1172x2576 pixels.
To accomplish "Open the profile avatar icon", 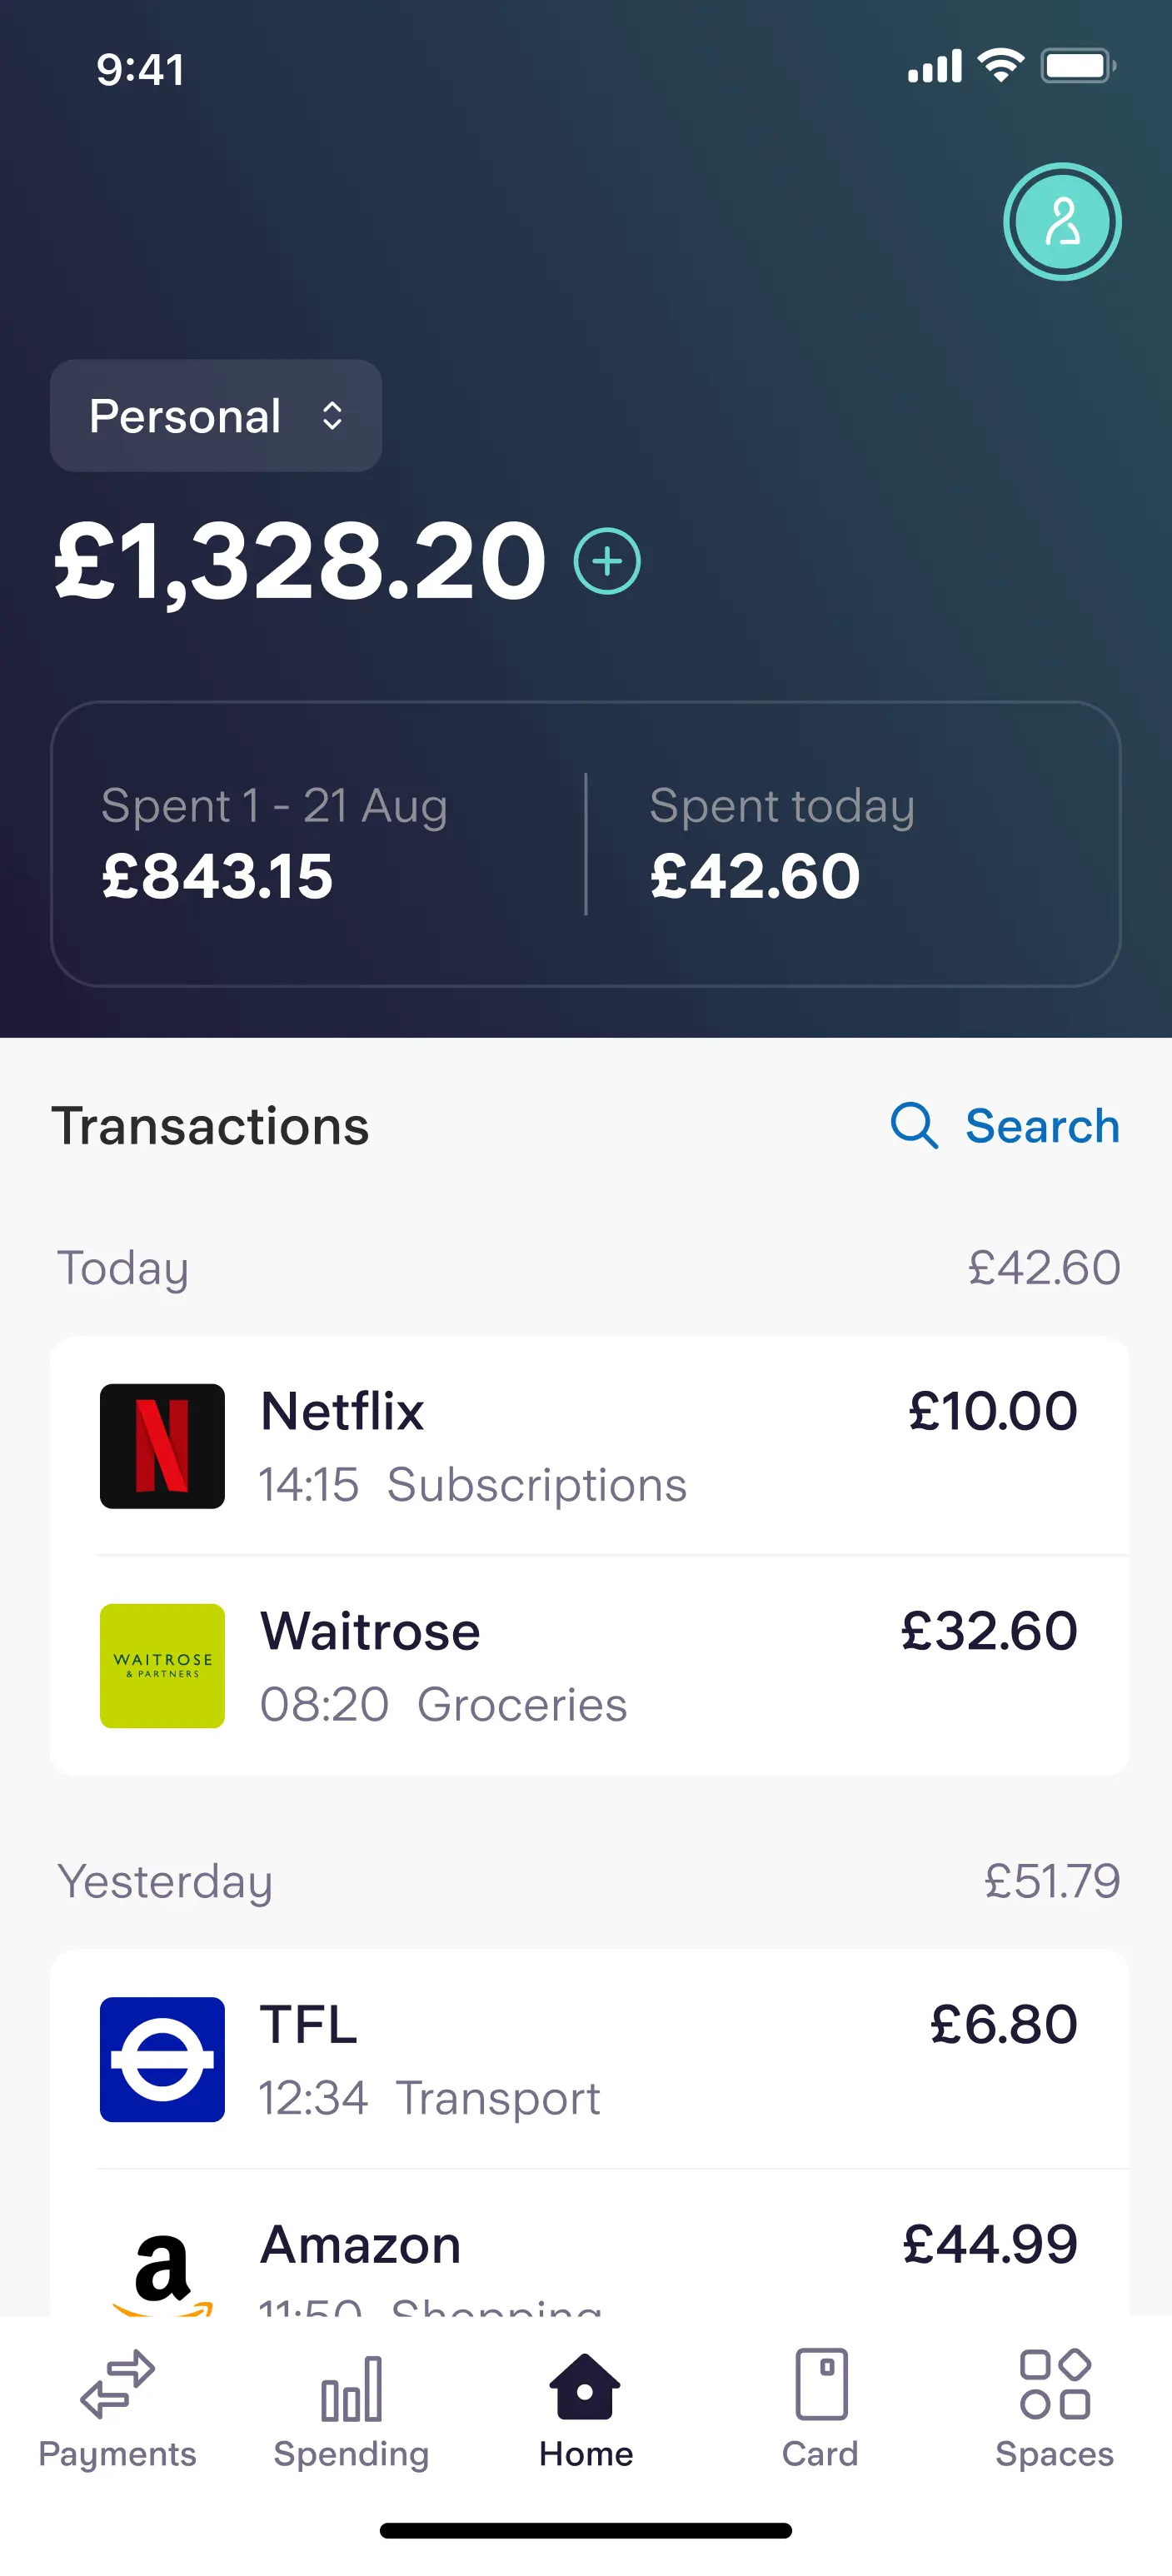I will (1062, 221).
